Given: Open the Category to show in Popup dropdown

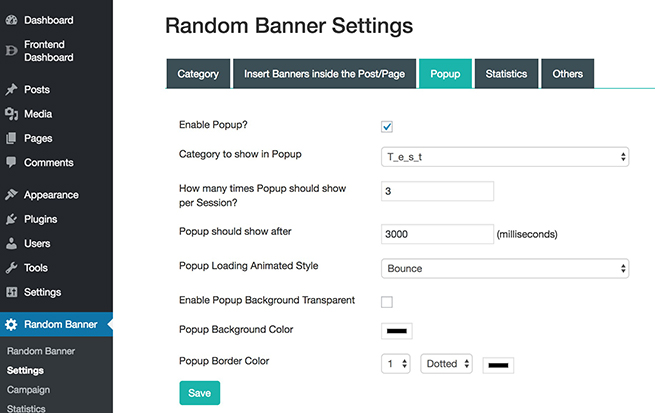Looking at the screenshot, I should point(505,157).
